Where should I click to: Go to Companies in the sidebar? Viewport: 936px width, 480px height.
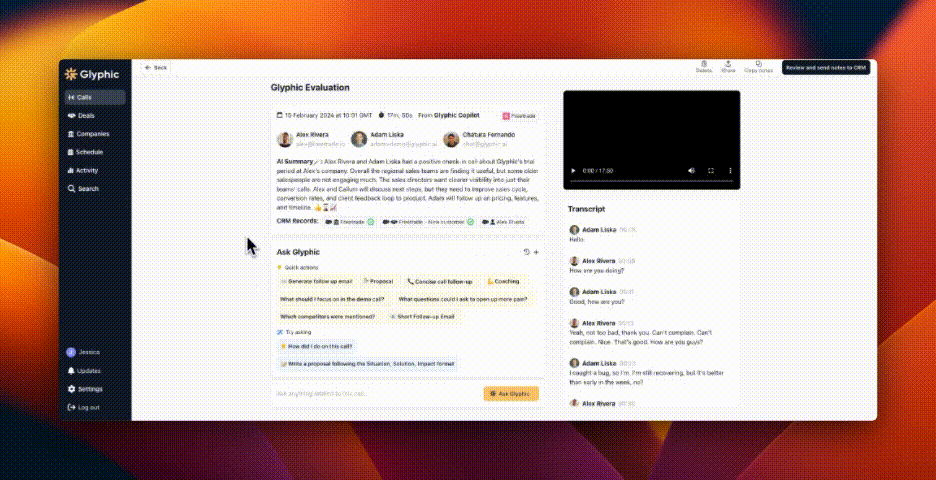[x=95, y=134]
